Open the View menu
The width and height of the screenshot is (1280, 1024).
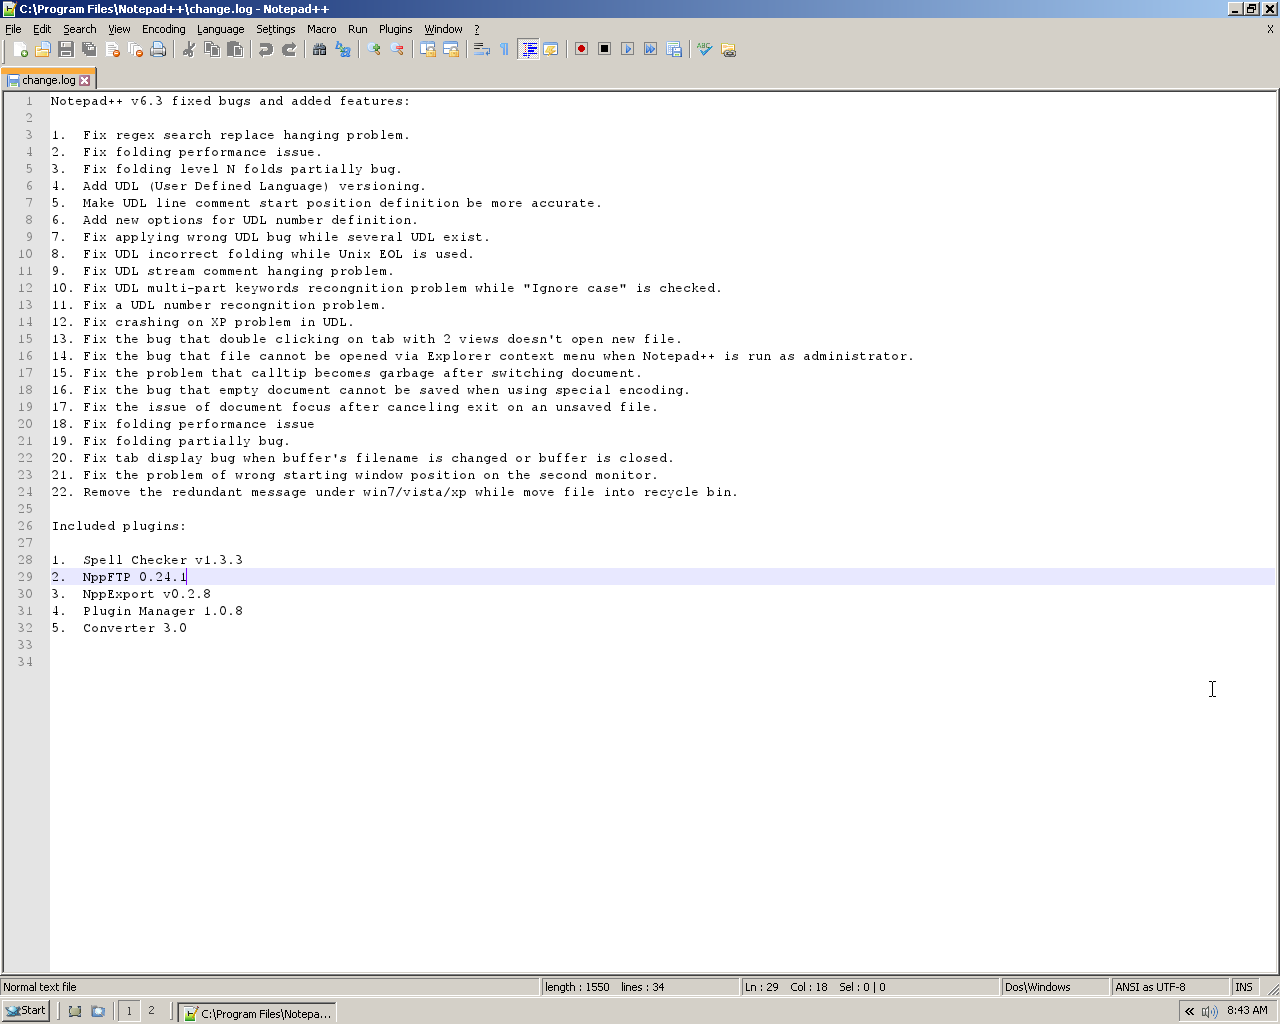pos(119,29)
